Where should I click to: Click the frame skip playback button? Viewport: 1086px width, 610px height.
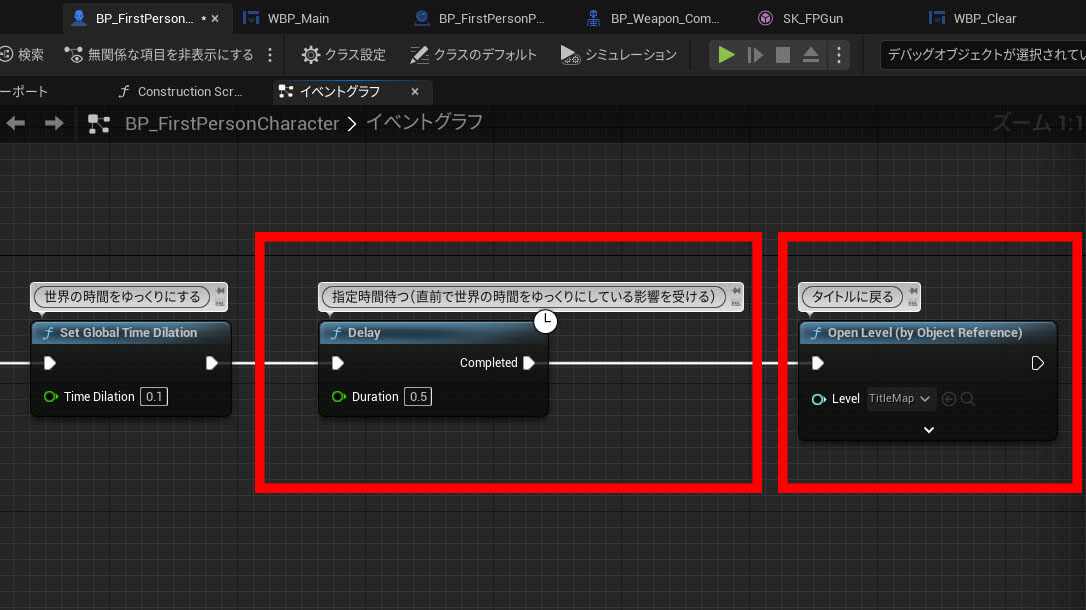pyautogui.click(x=755, y=55)
